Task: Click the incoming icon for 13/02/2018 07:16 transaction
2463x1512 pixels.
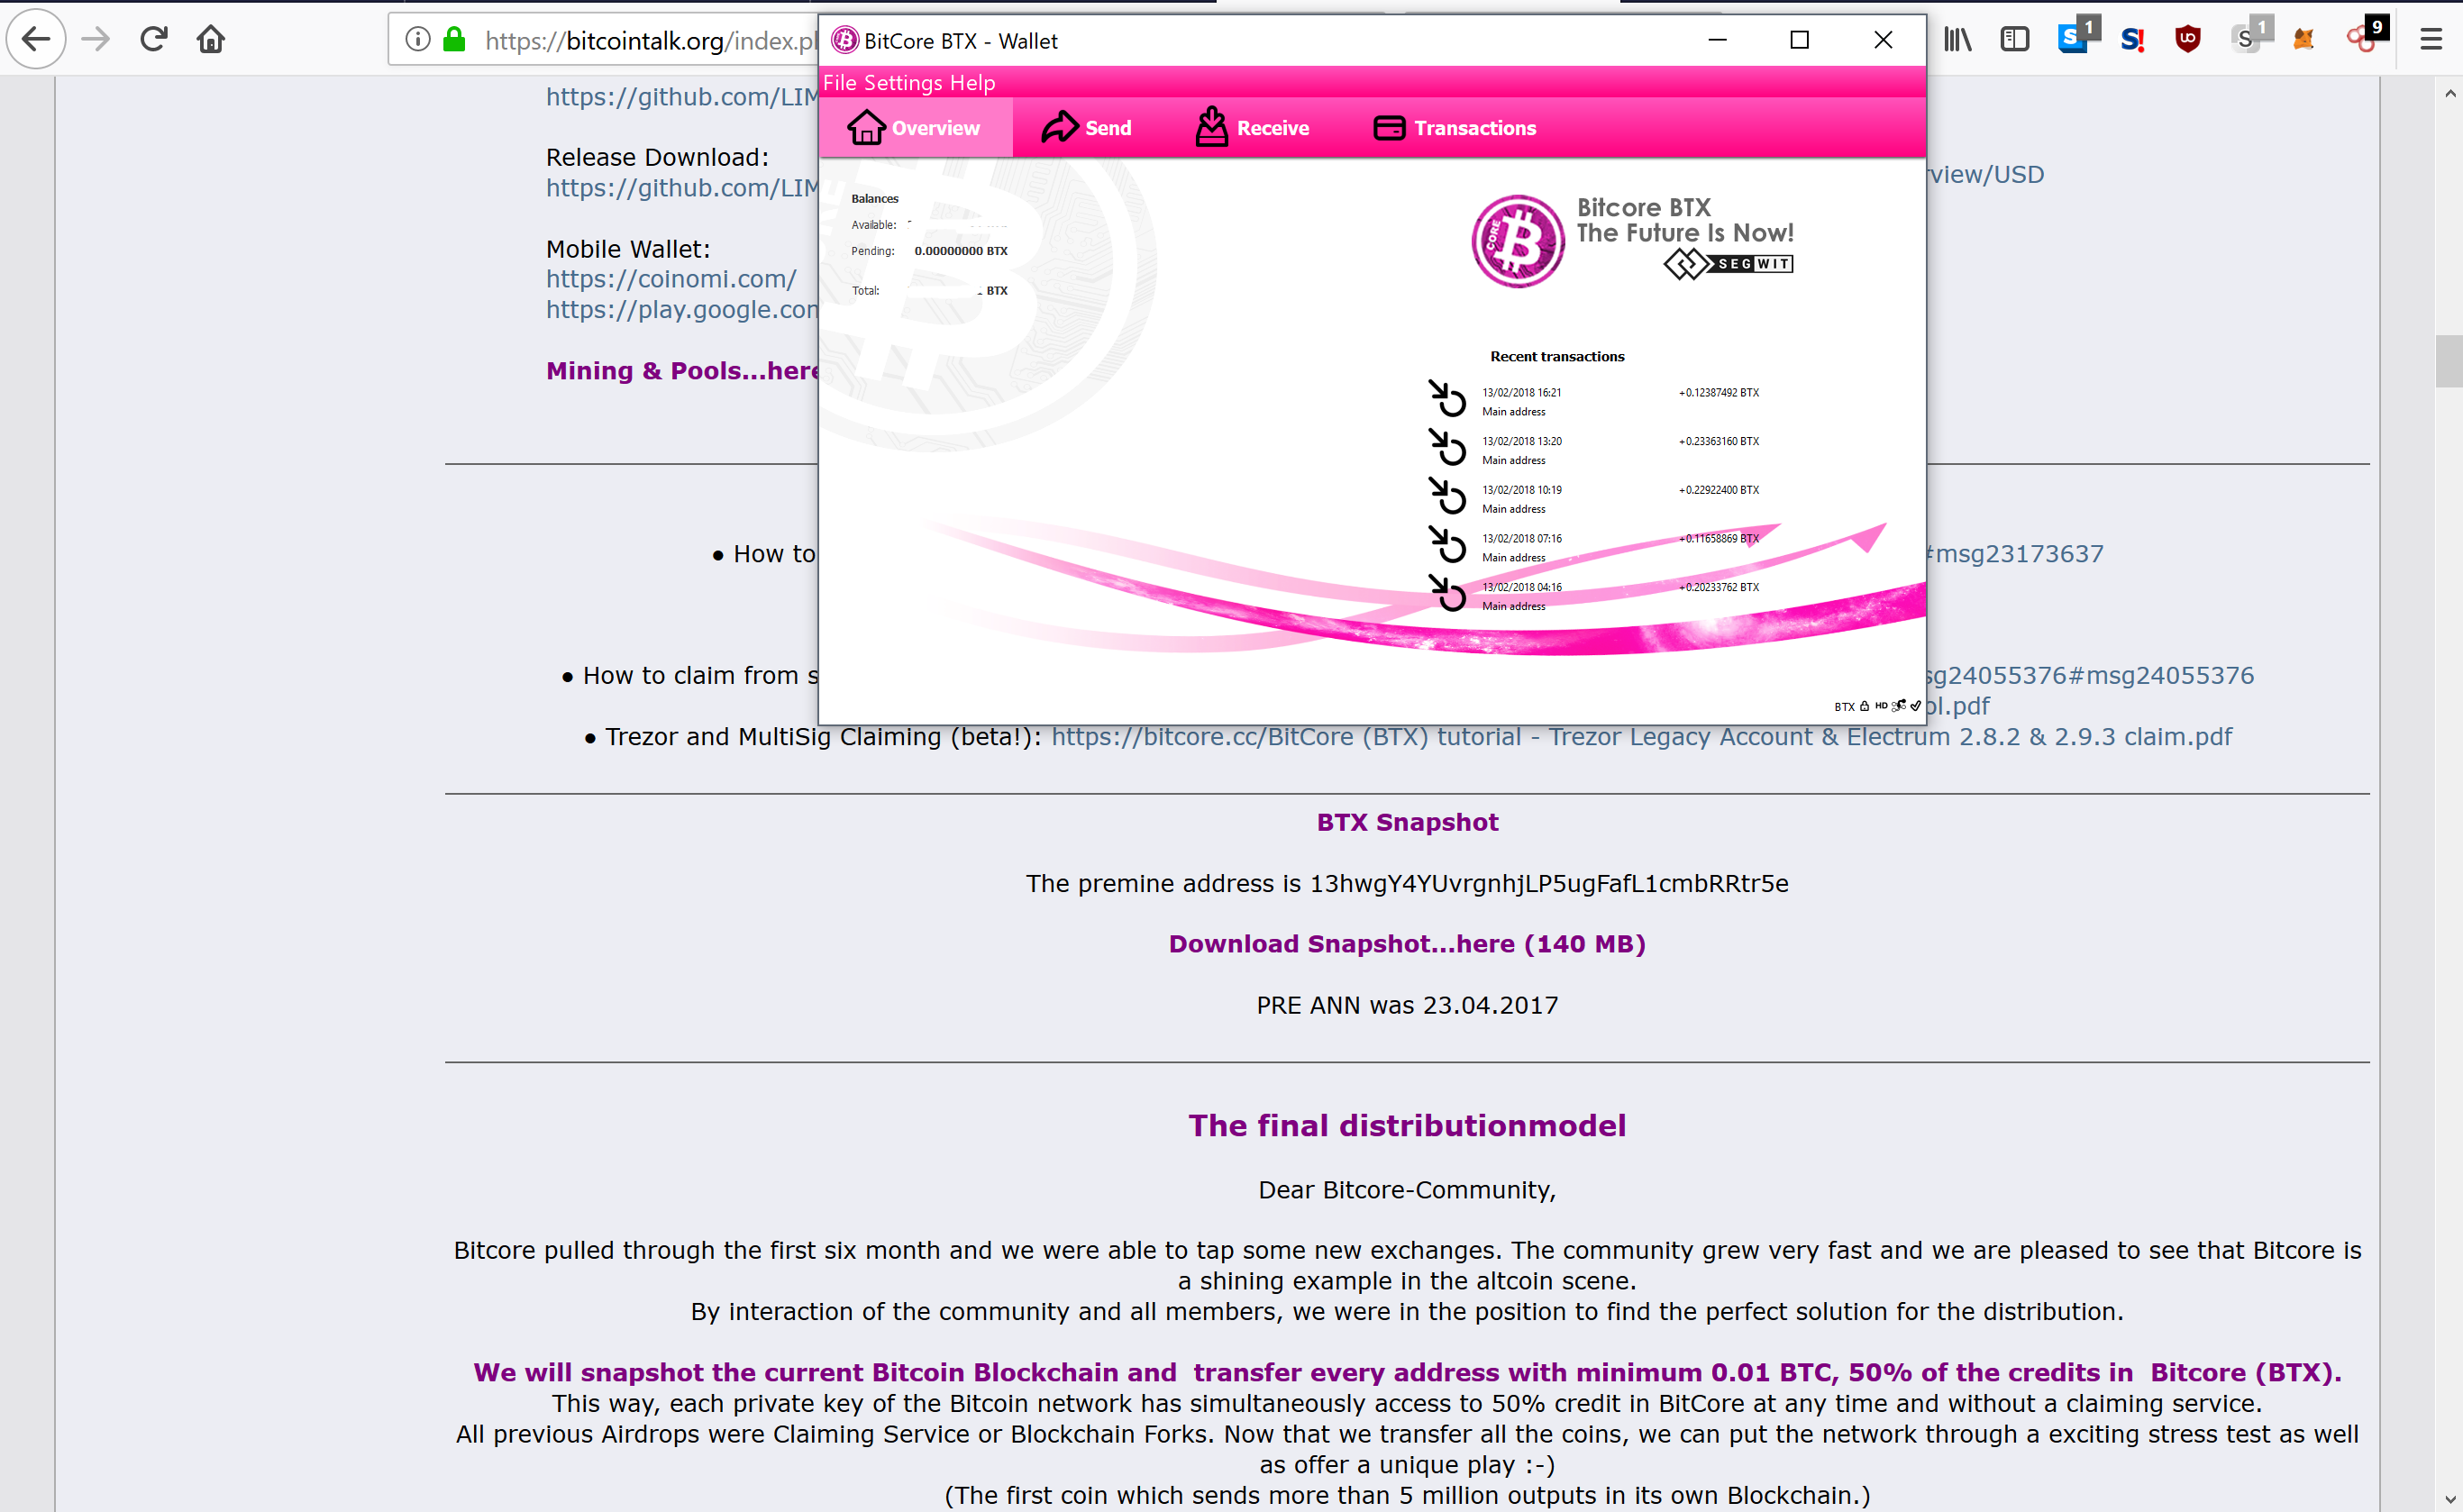Action: tap(1446, 544)
